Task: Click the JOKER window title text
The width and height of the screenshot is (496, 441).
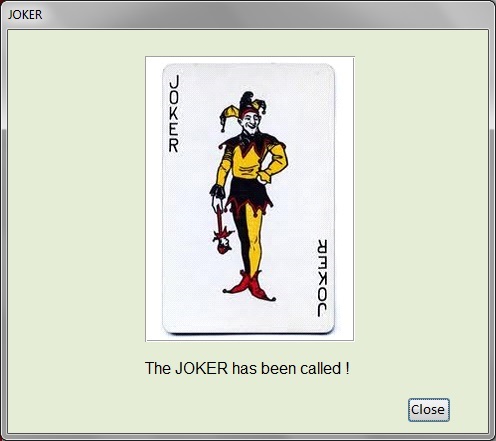Action: pos(25,15)
